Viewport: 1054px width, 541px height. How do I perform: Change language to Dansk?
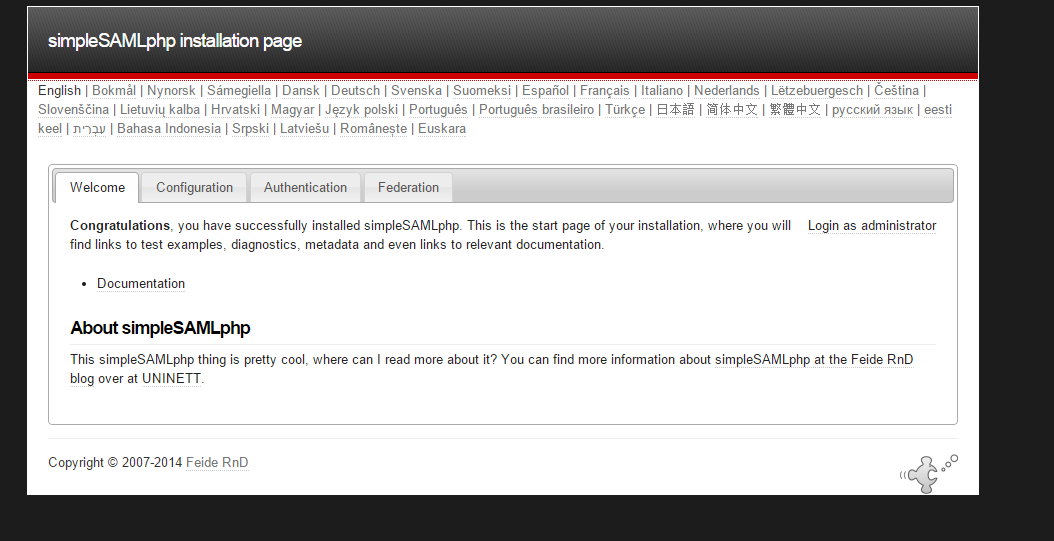click(300, 91)
